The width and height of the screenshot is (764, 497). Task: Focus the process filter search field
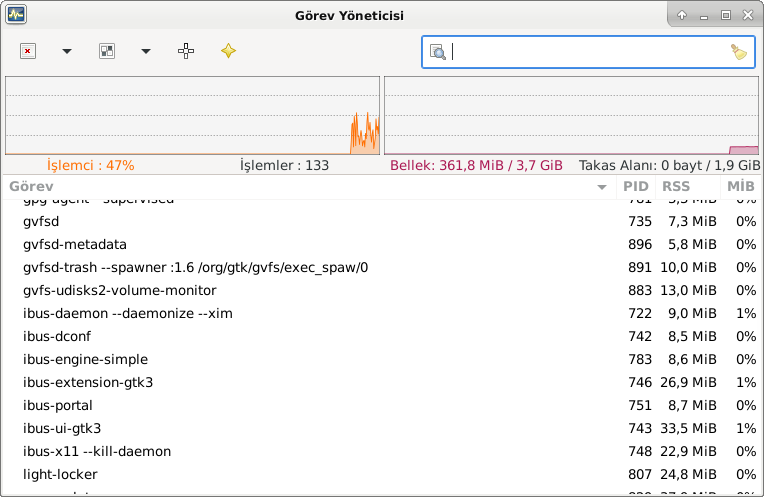pyautogui.click(x=588, y=52)
